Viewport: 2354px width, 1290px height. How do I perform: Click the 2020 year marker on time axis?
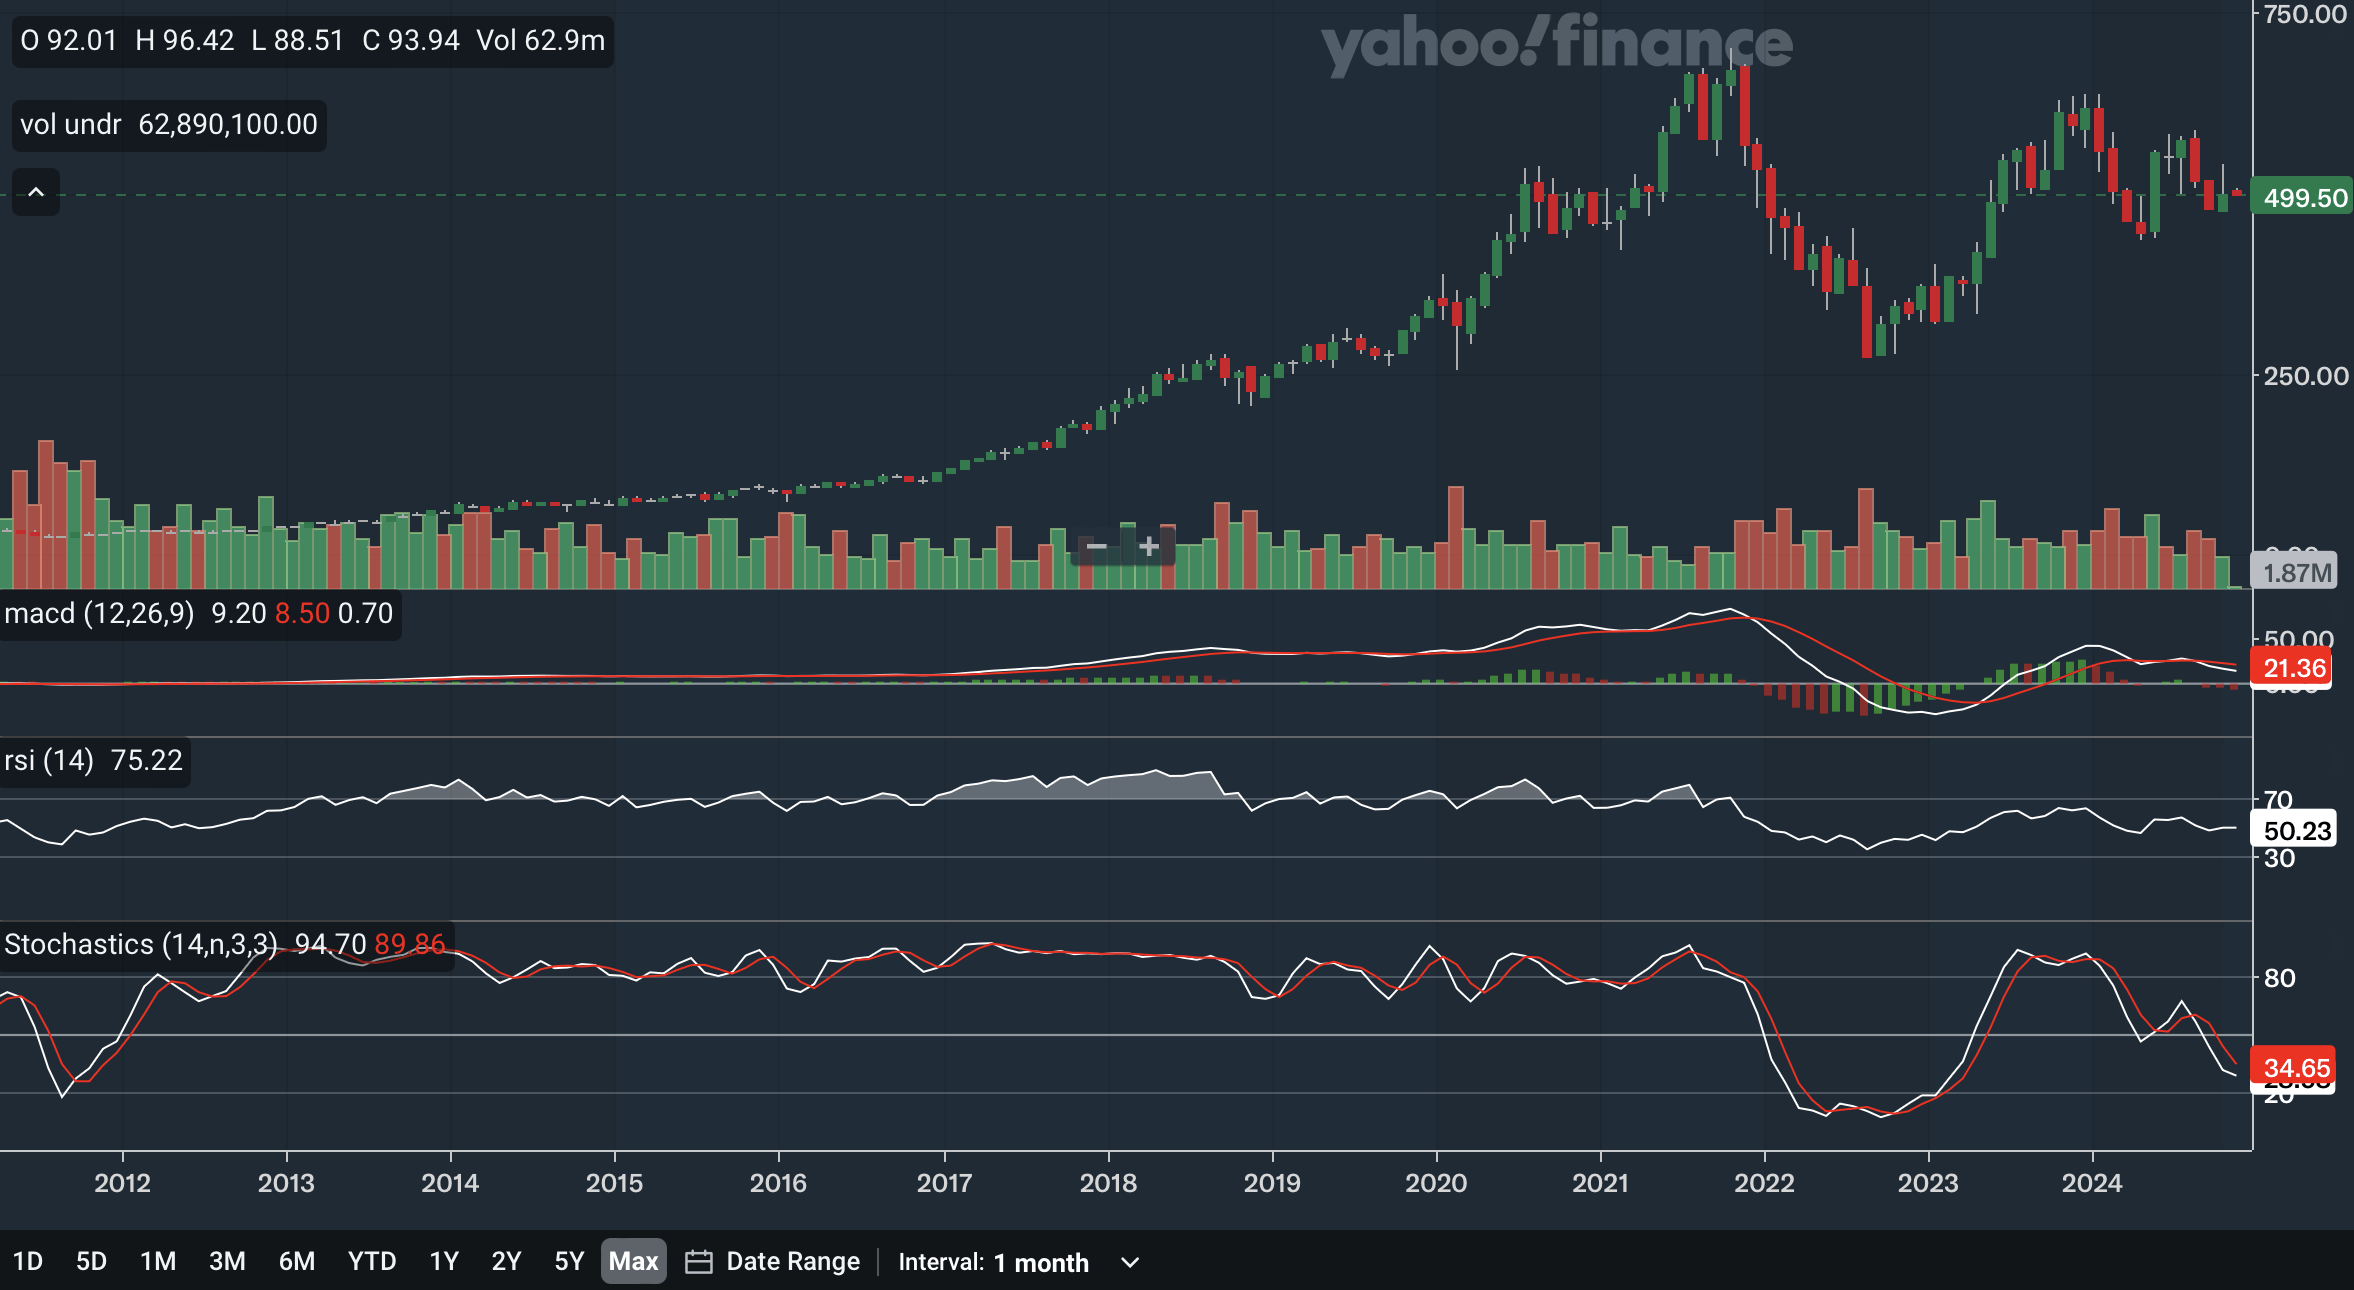click(x=1435, y=1183)
